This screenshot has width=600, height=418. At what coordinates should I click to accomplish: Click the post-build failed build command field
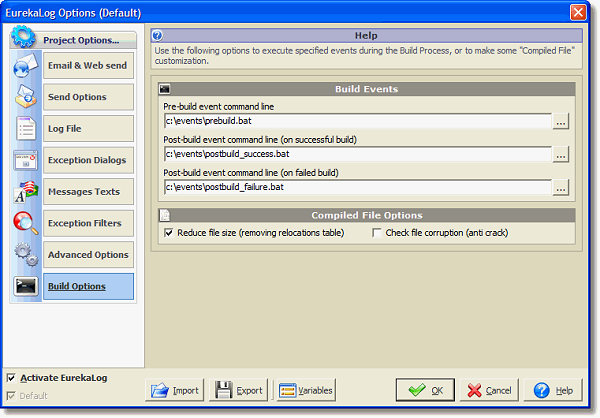click(x=358, y=187)
